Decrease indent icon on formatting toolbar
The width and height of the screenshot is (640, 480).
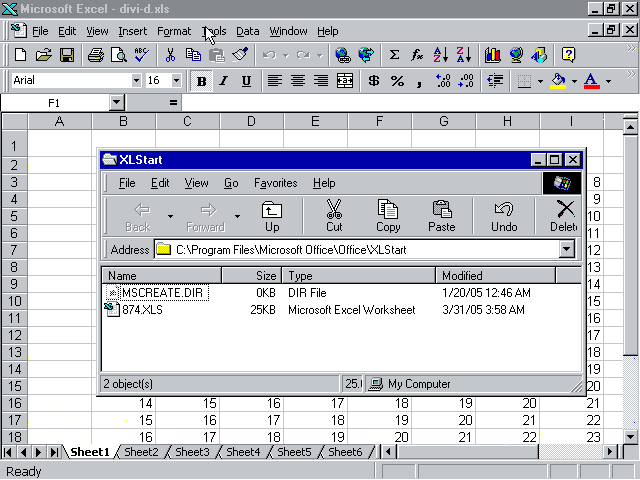pyautogui.click(x=495, y=81)
